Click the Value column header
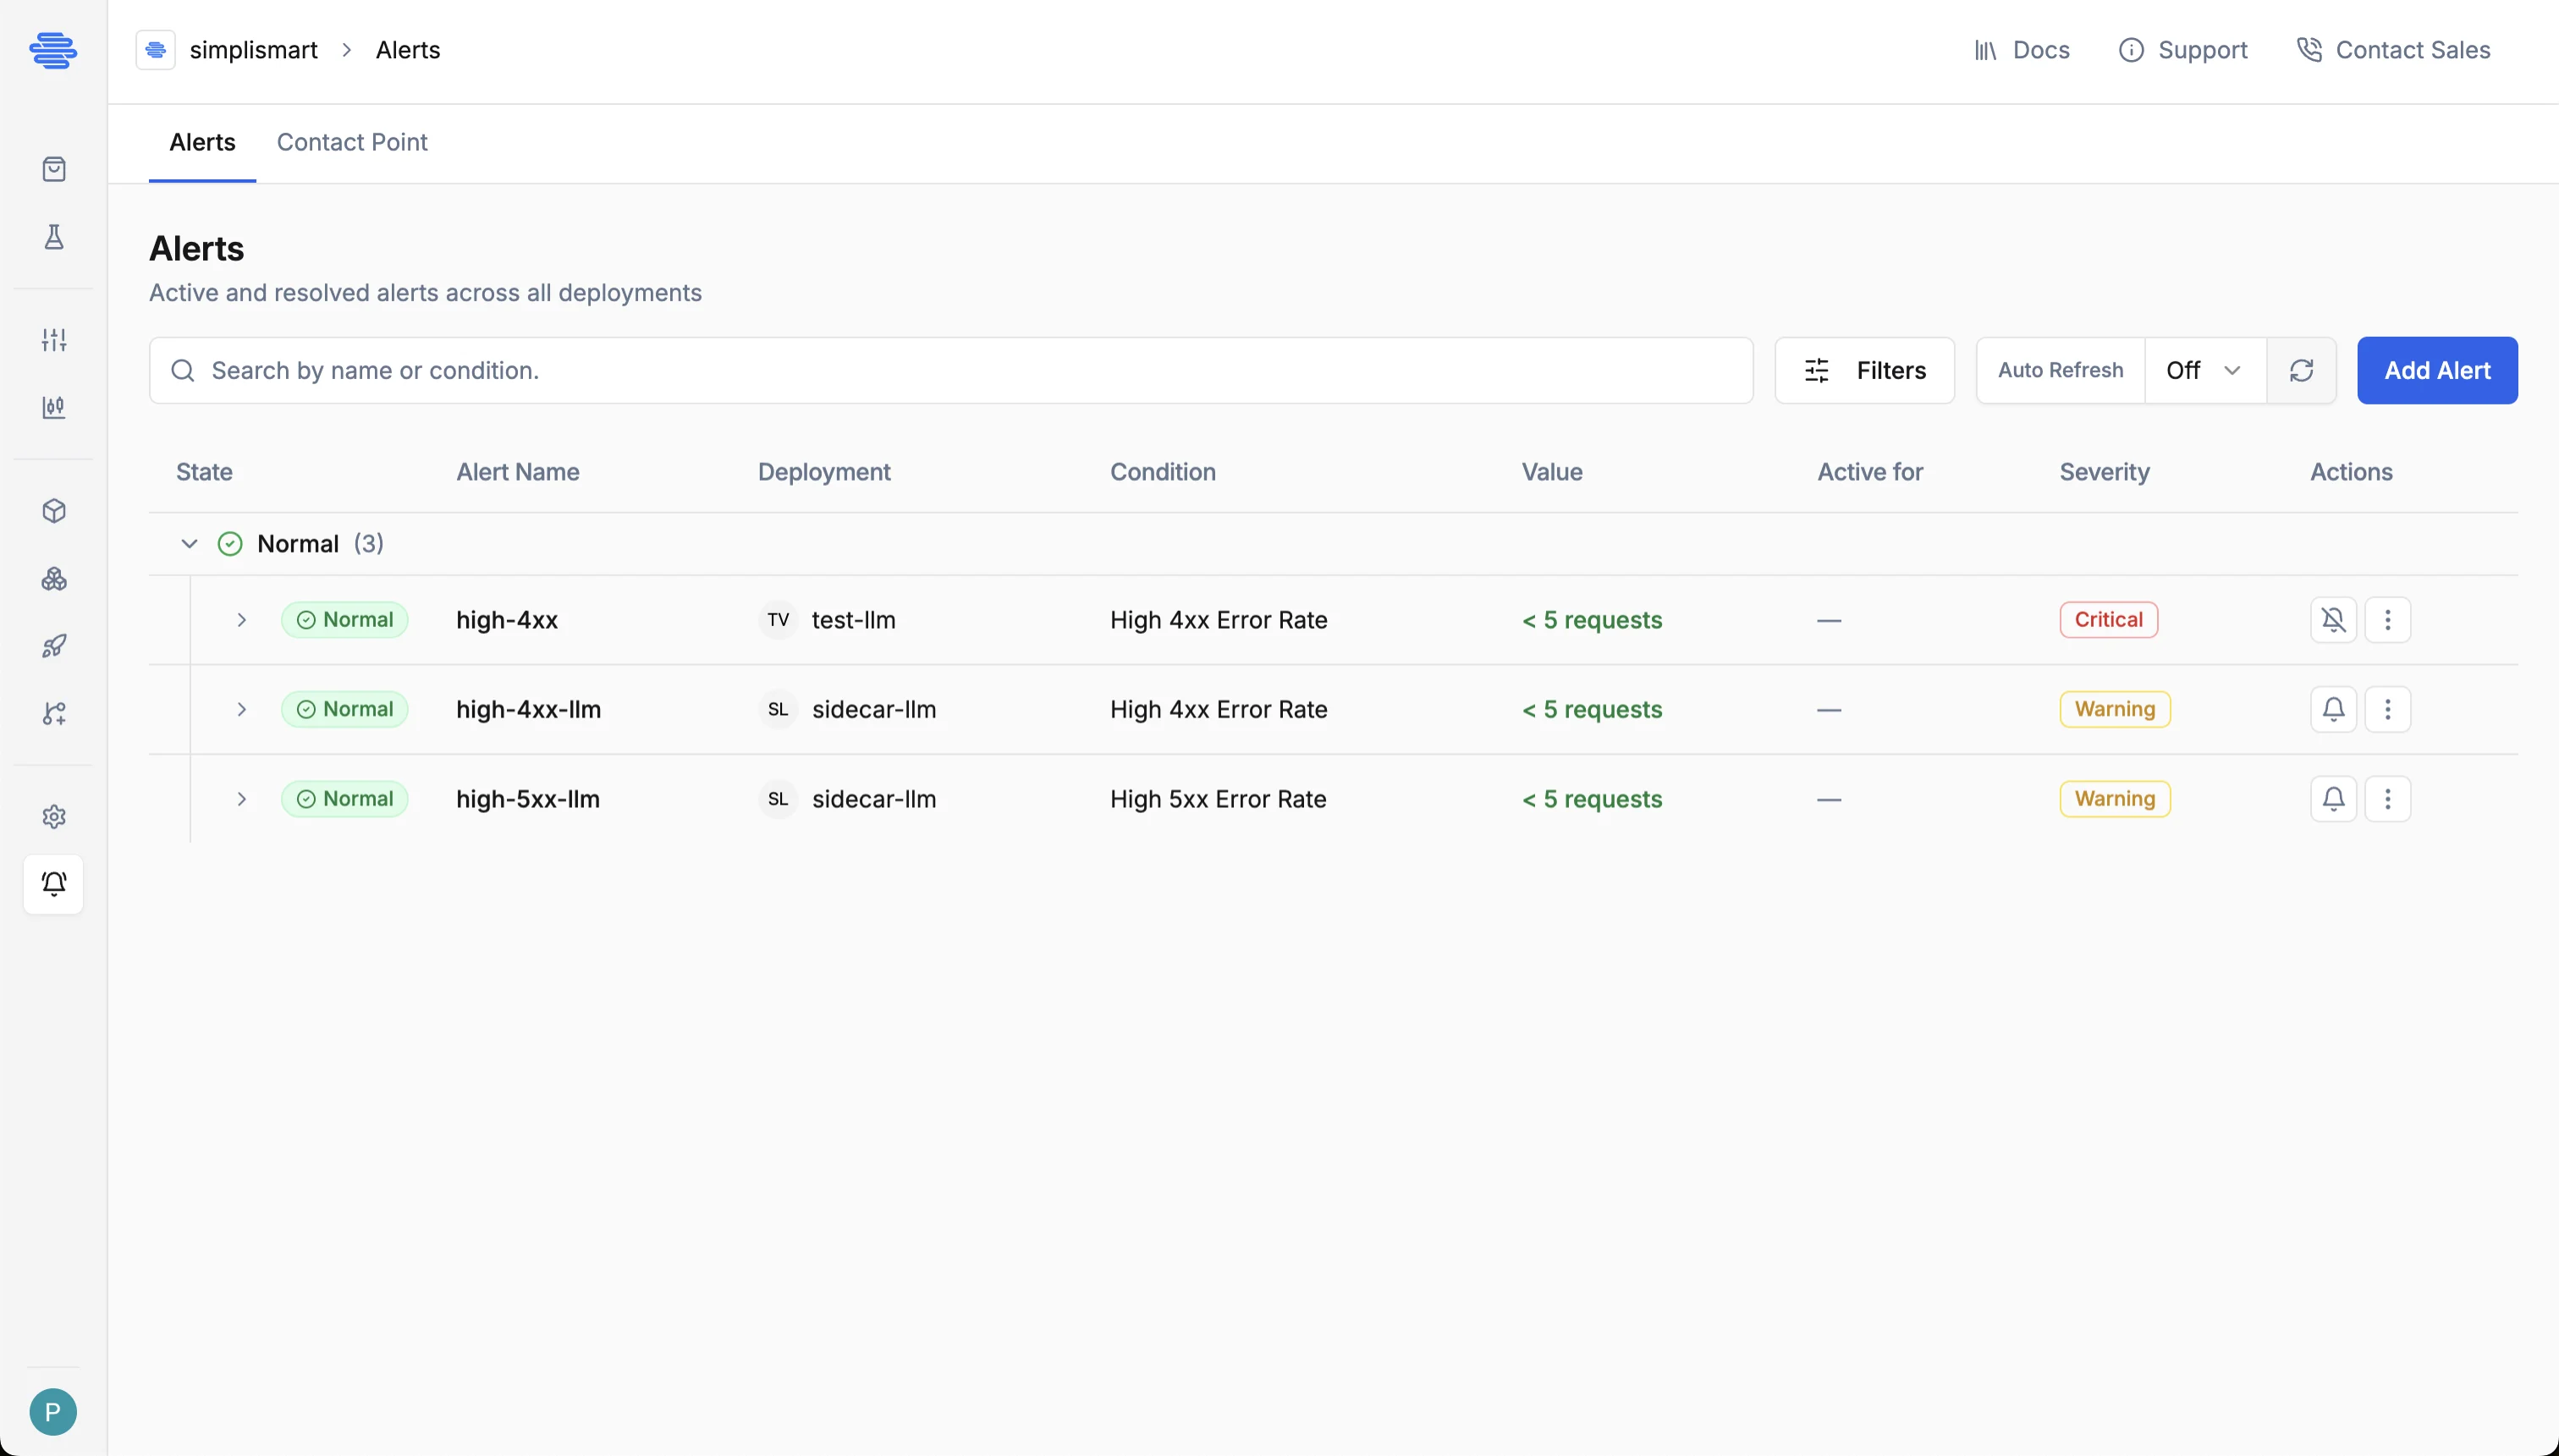This screenshot has height=1456, width=2559. click(1552, 472)
